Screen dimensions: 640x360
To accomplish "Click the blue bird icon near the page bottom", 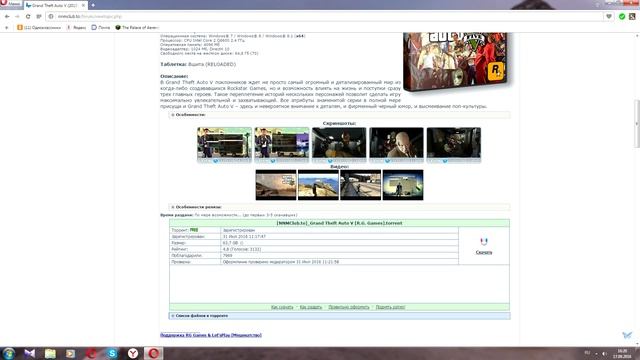I will [x=627, y=335].
